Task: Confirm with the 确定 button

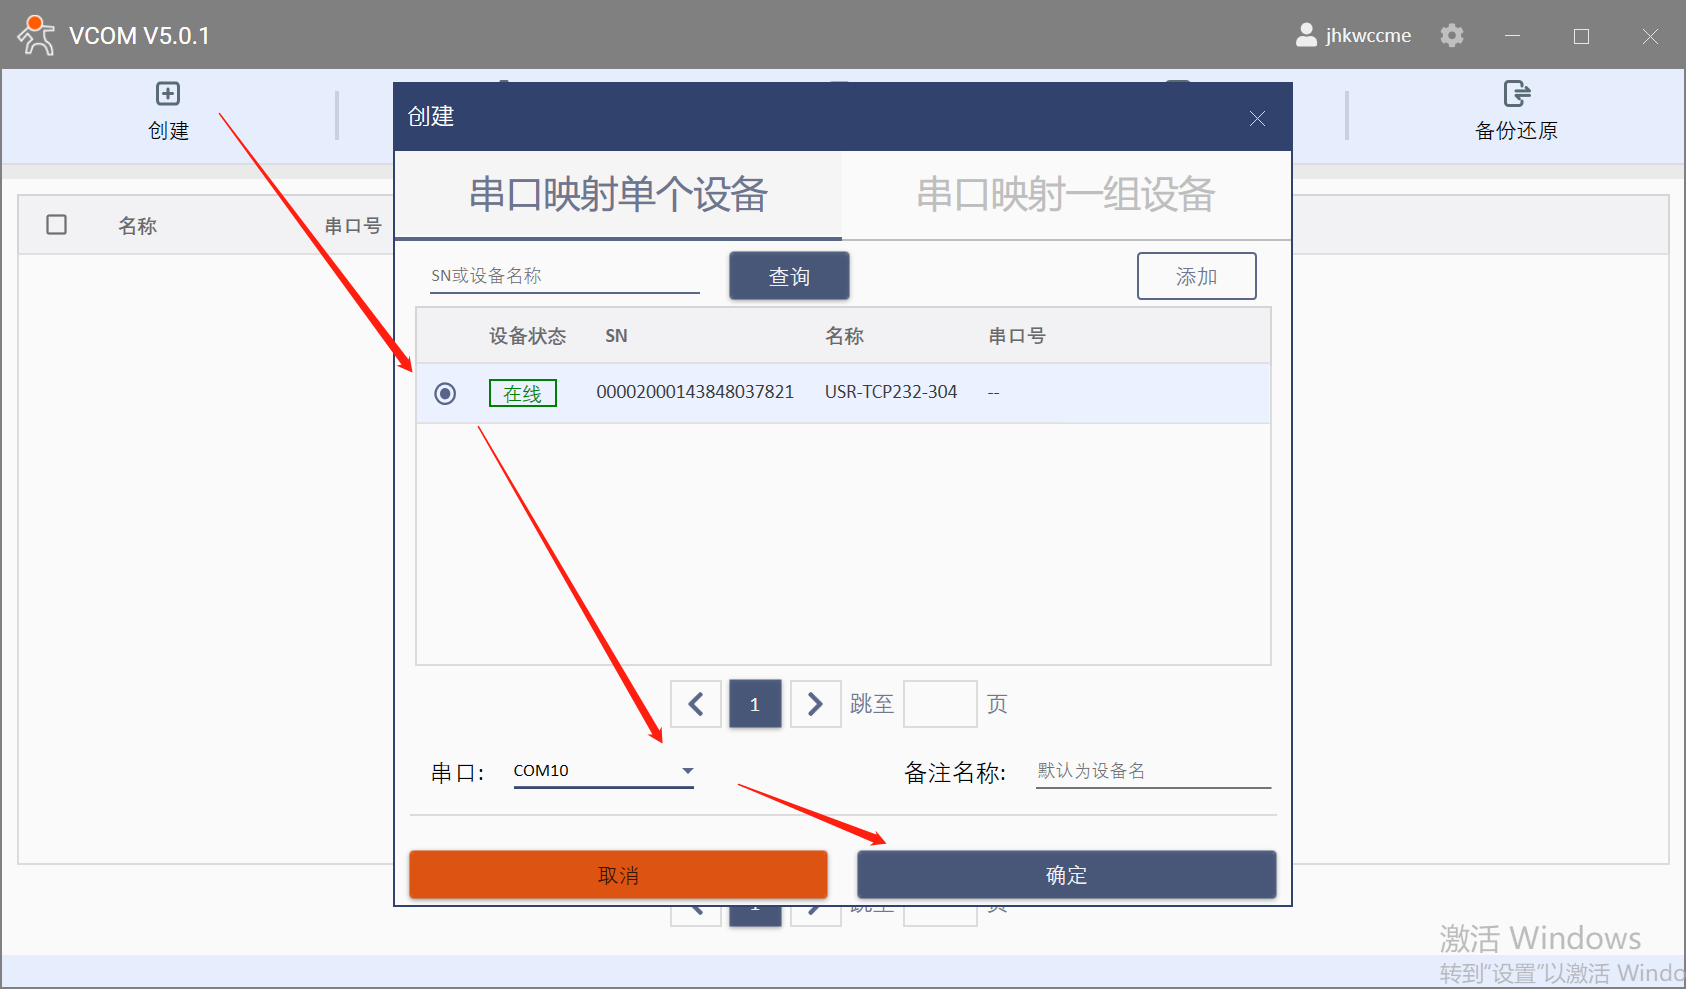Action: [x=1066, y=875]
